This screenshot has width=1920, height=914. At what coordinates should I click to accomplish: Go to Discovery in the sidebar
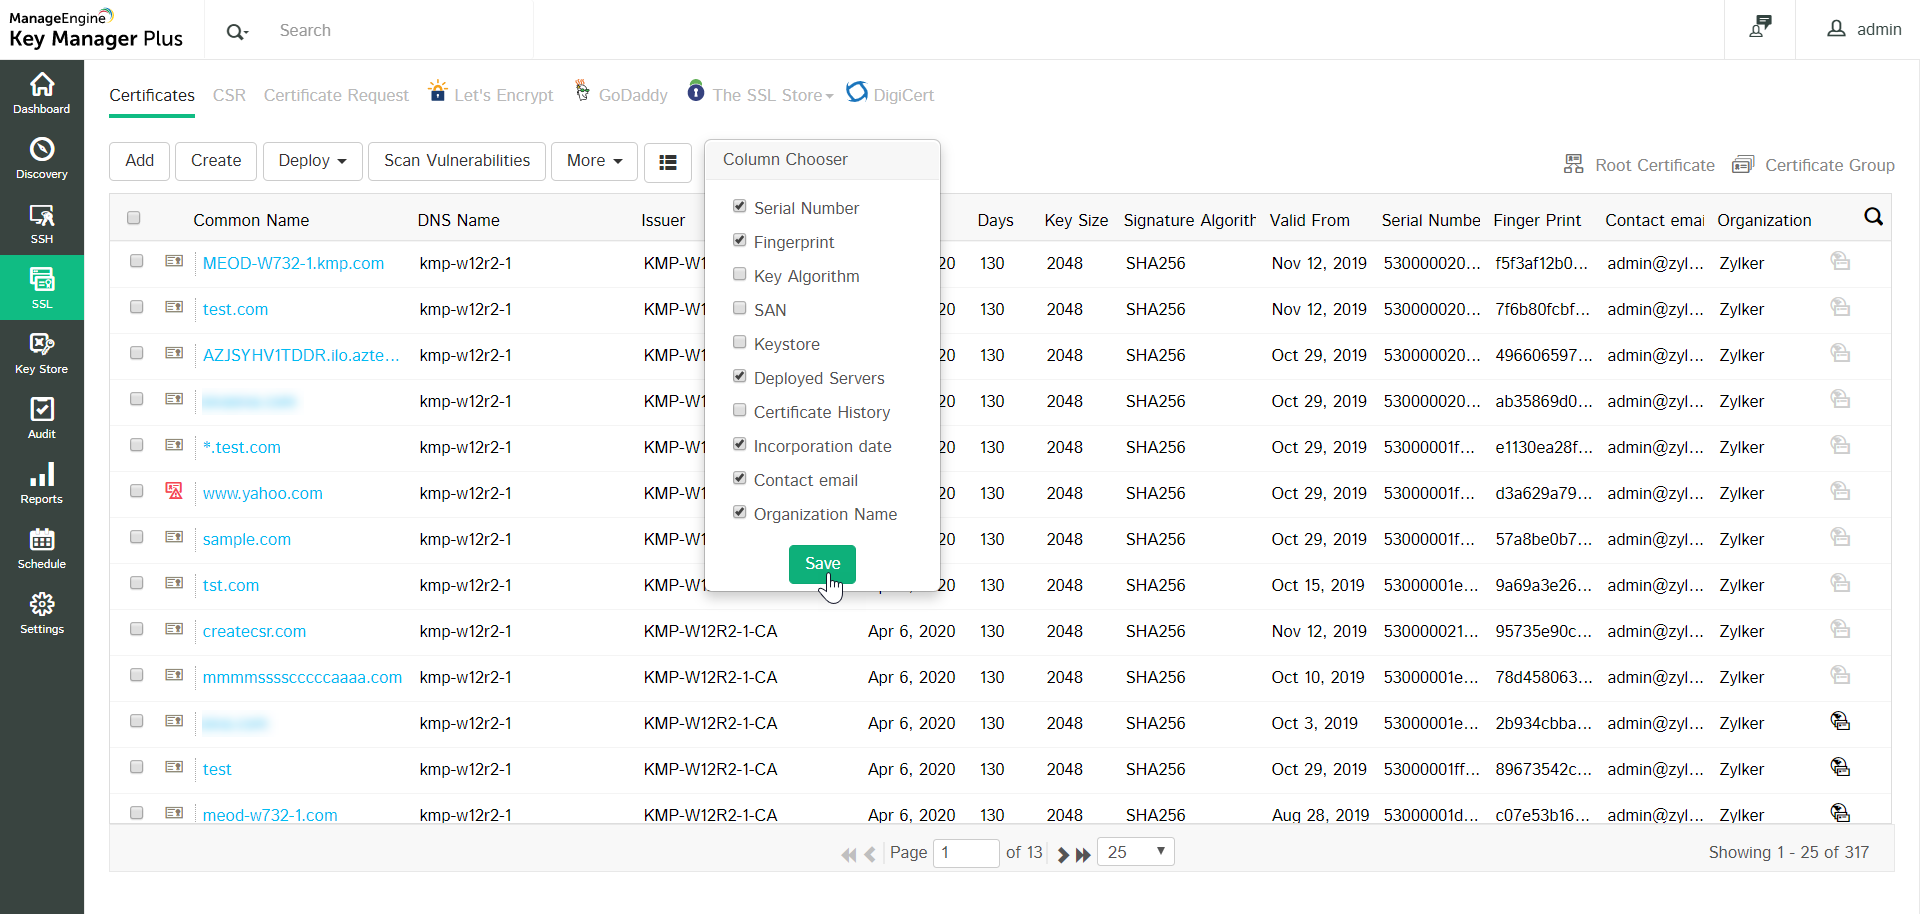coord(42,158)
